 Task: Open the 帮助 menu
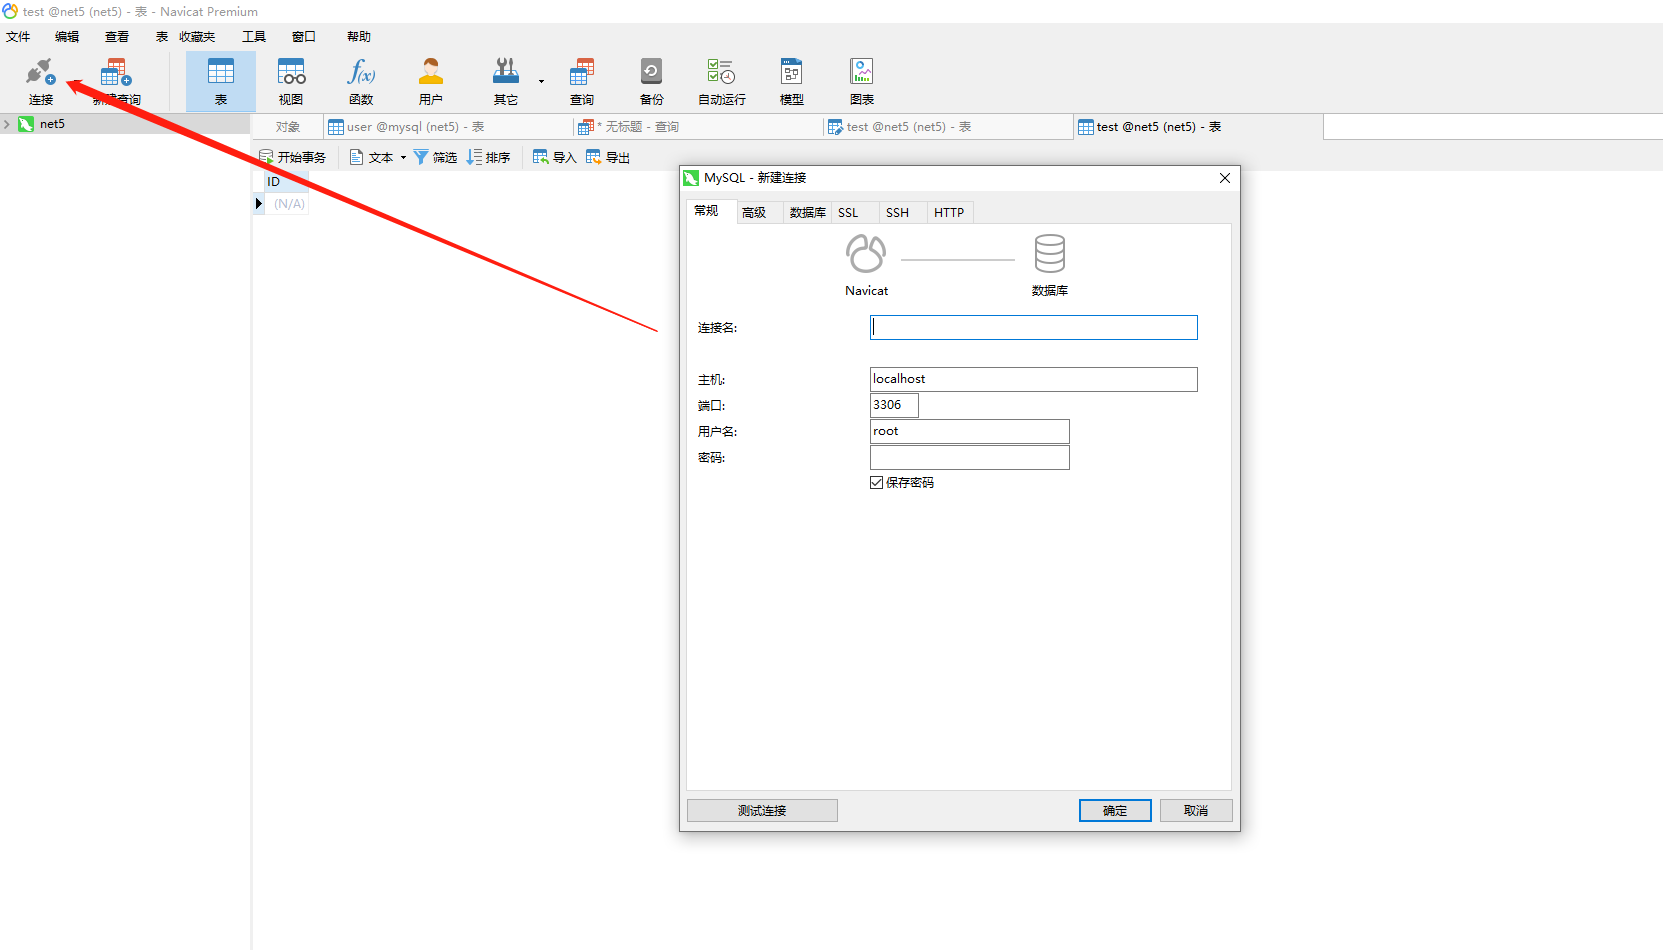click(359, 37)
